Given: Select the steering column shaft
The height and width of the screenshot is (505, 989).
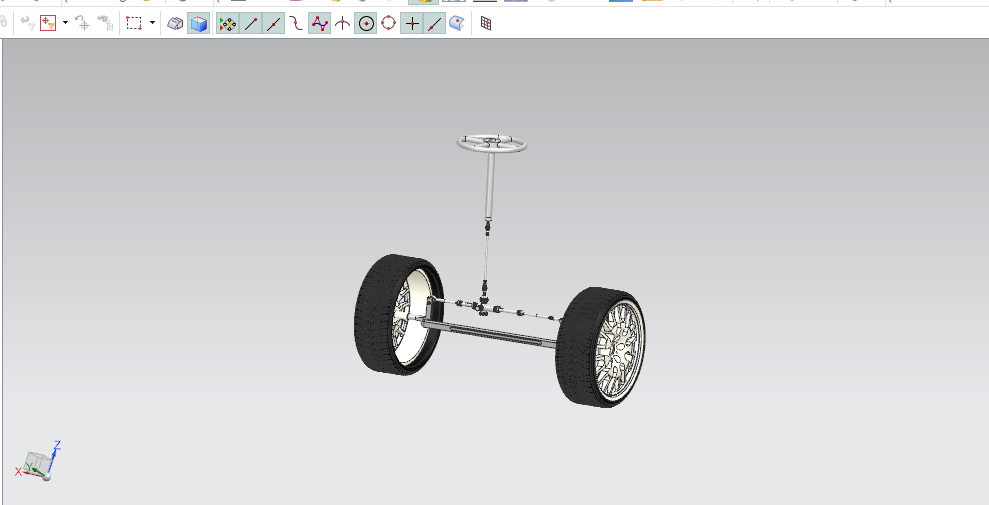Looking at the screenshot, I should [x=489, y=186].
